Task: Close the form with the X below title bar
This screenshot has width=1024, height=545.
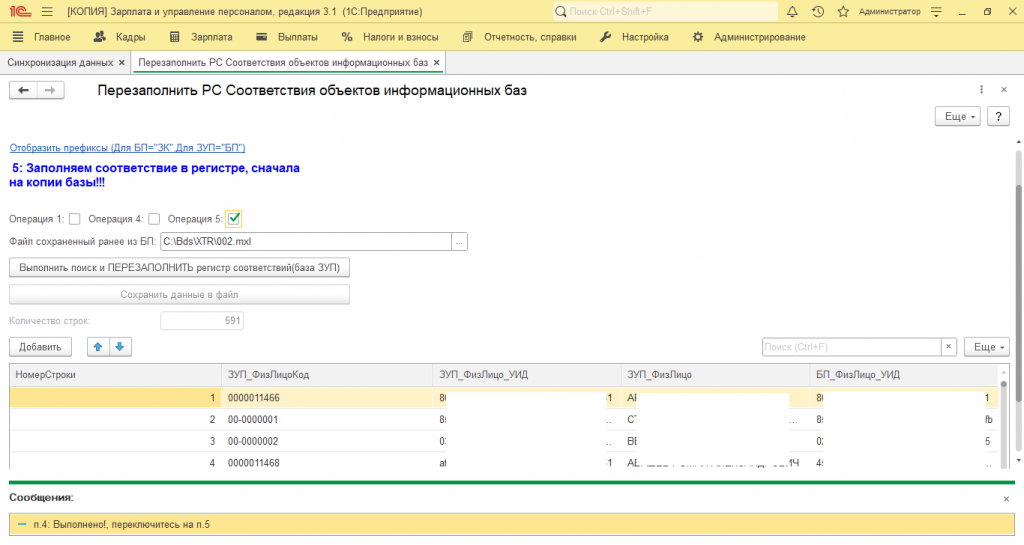Action: [x=1004, y=89]
